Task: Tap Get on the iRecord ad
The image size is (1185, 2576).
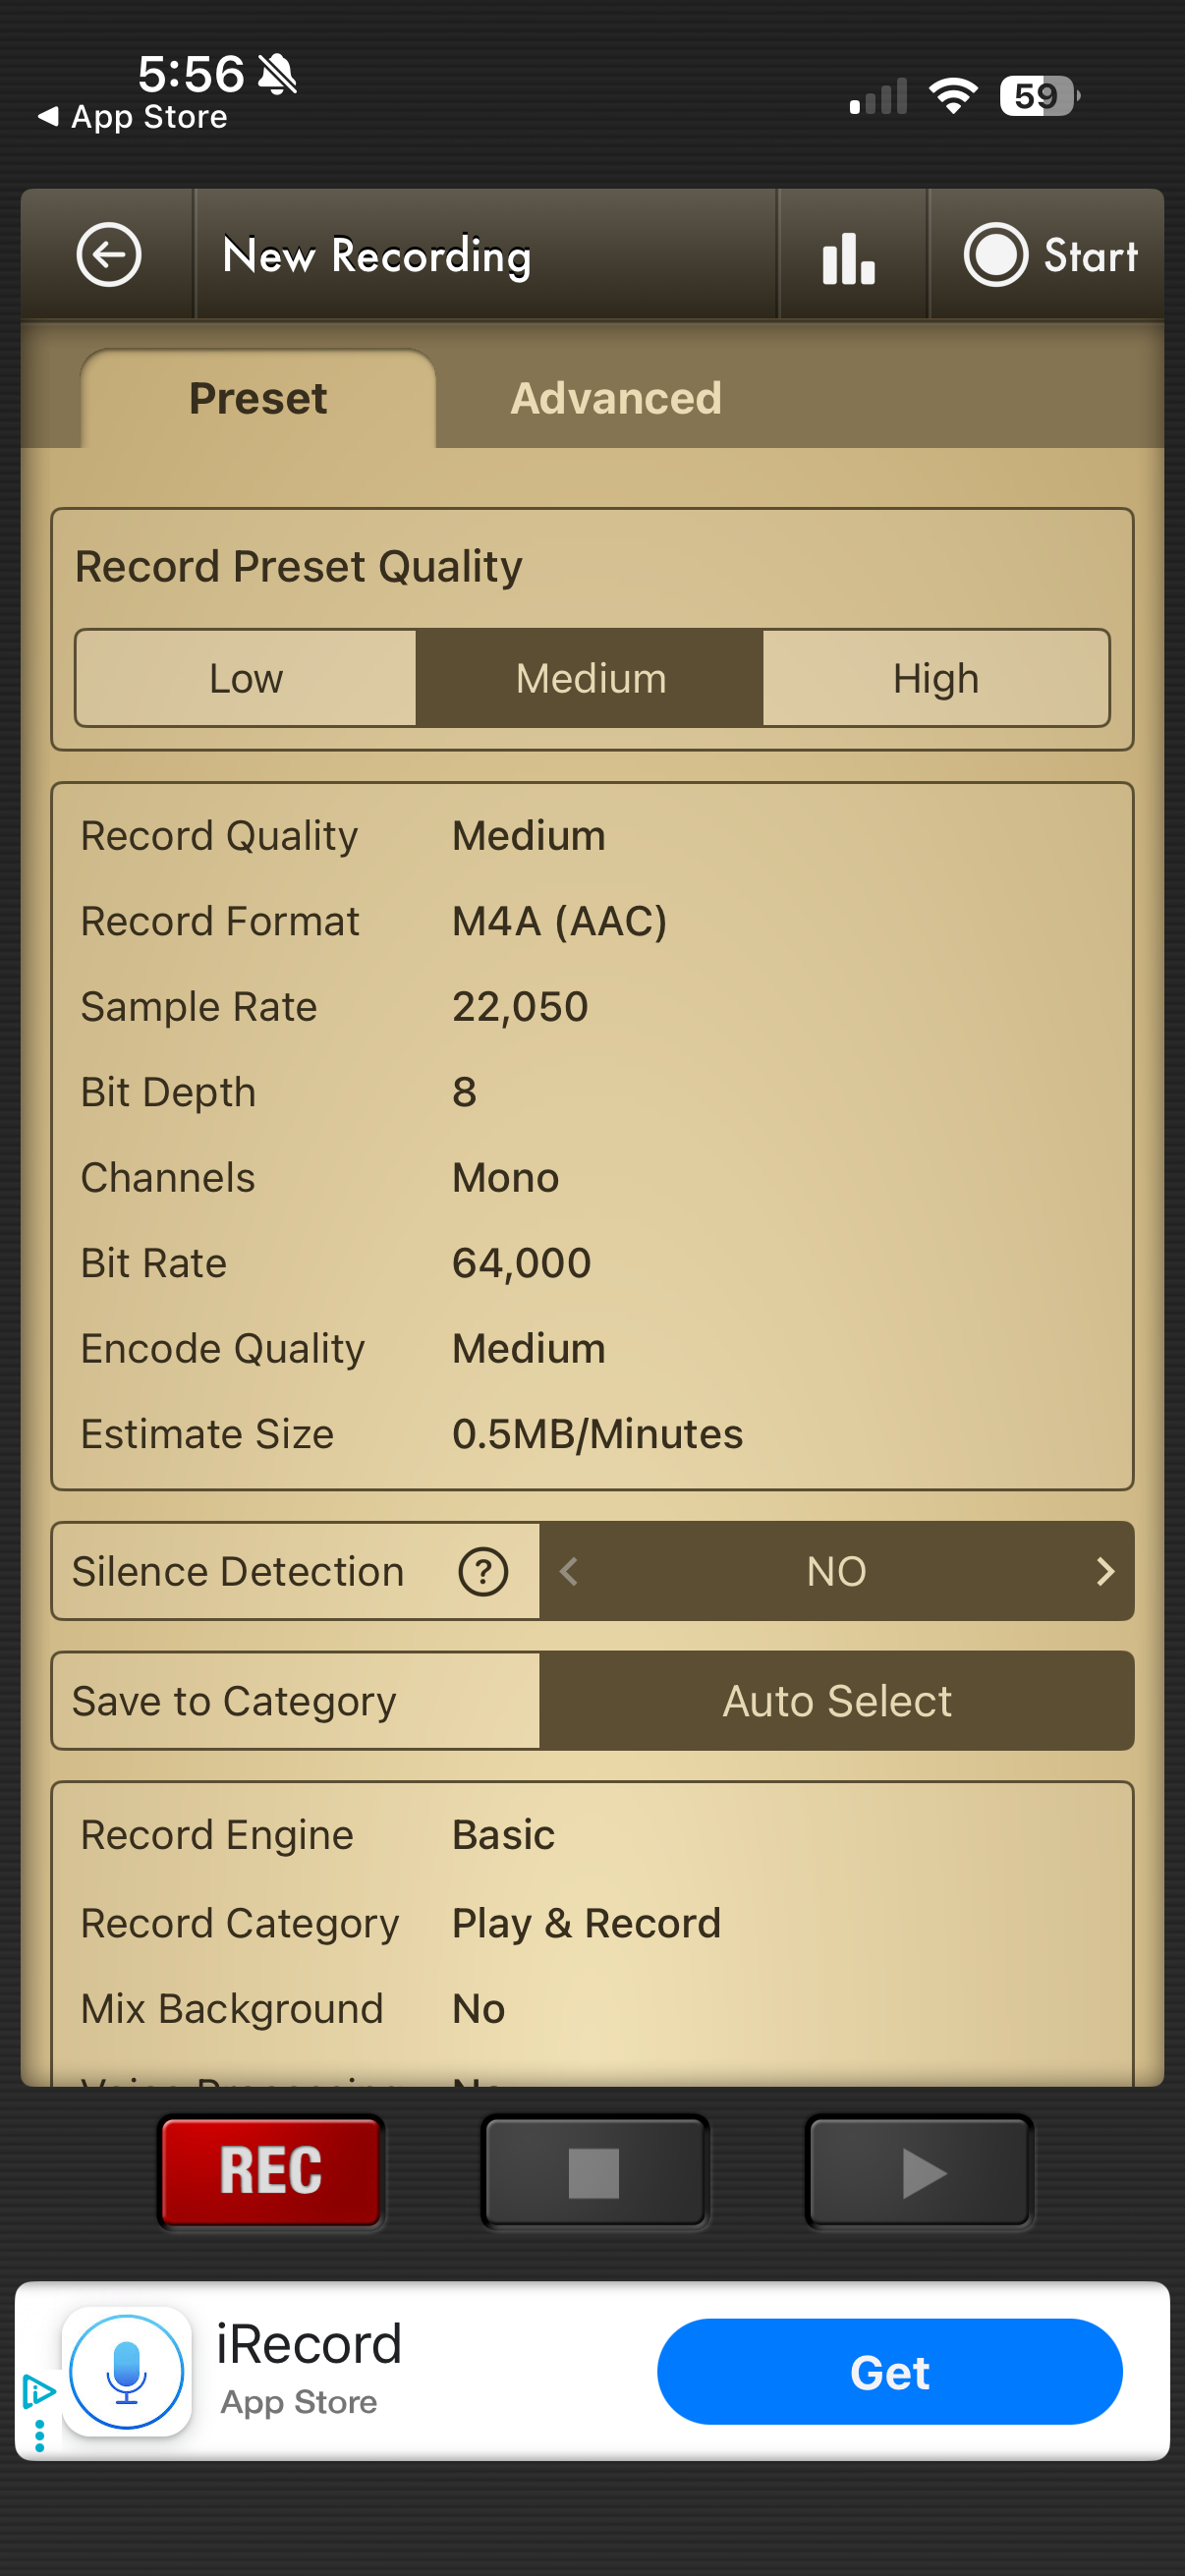Action: [889, 2372]
